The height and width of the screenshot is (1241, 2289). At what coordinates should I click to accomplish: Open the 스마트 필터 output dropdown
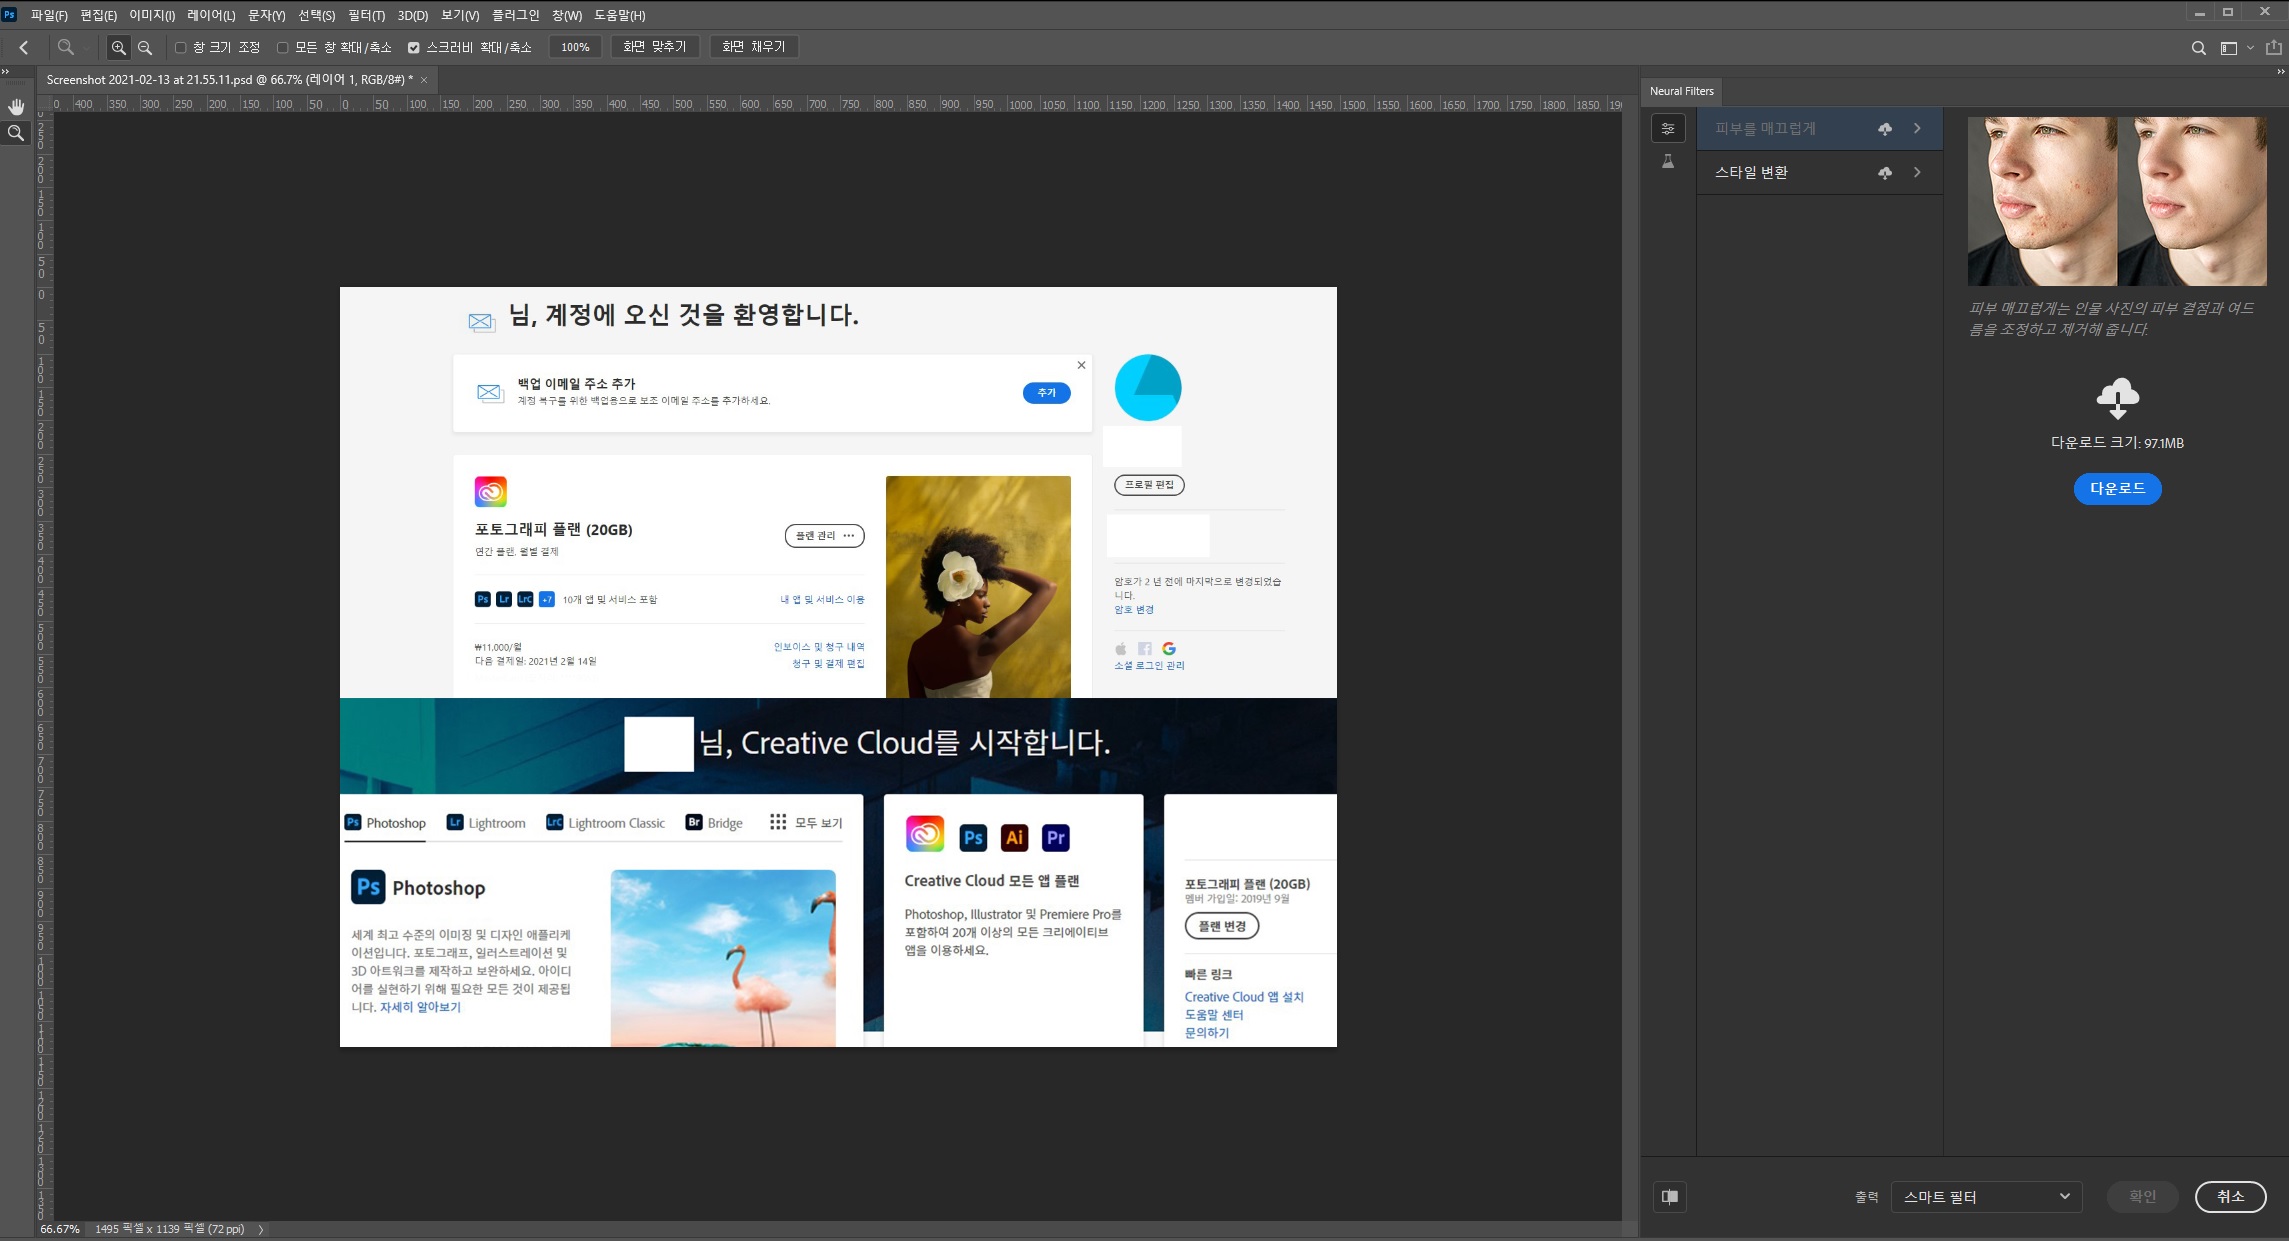[1986, 1197]
